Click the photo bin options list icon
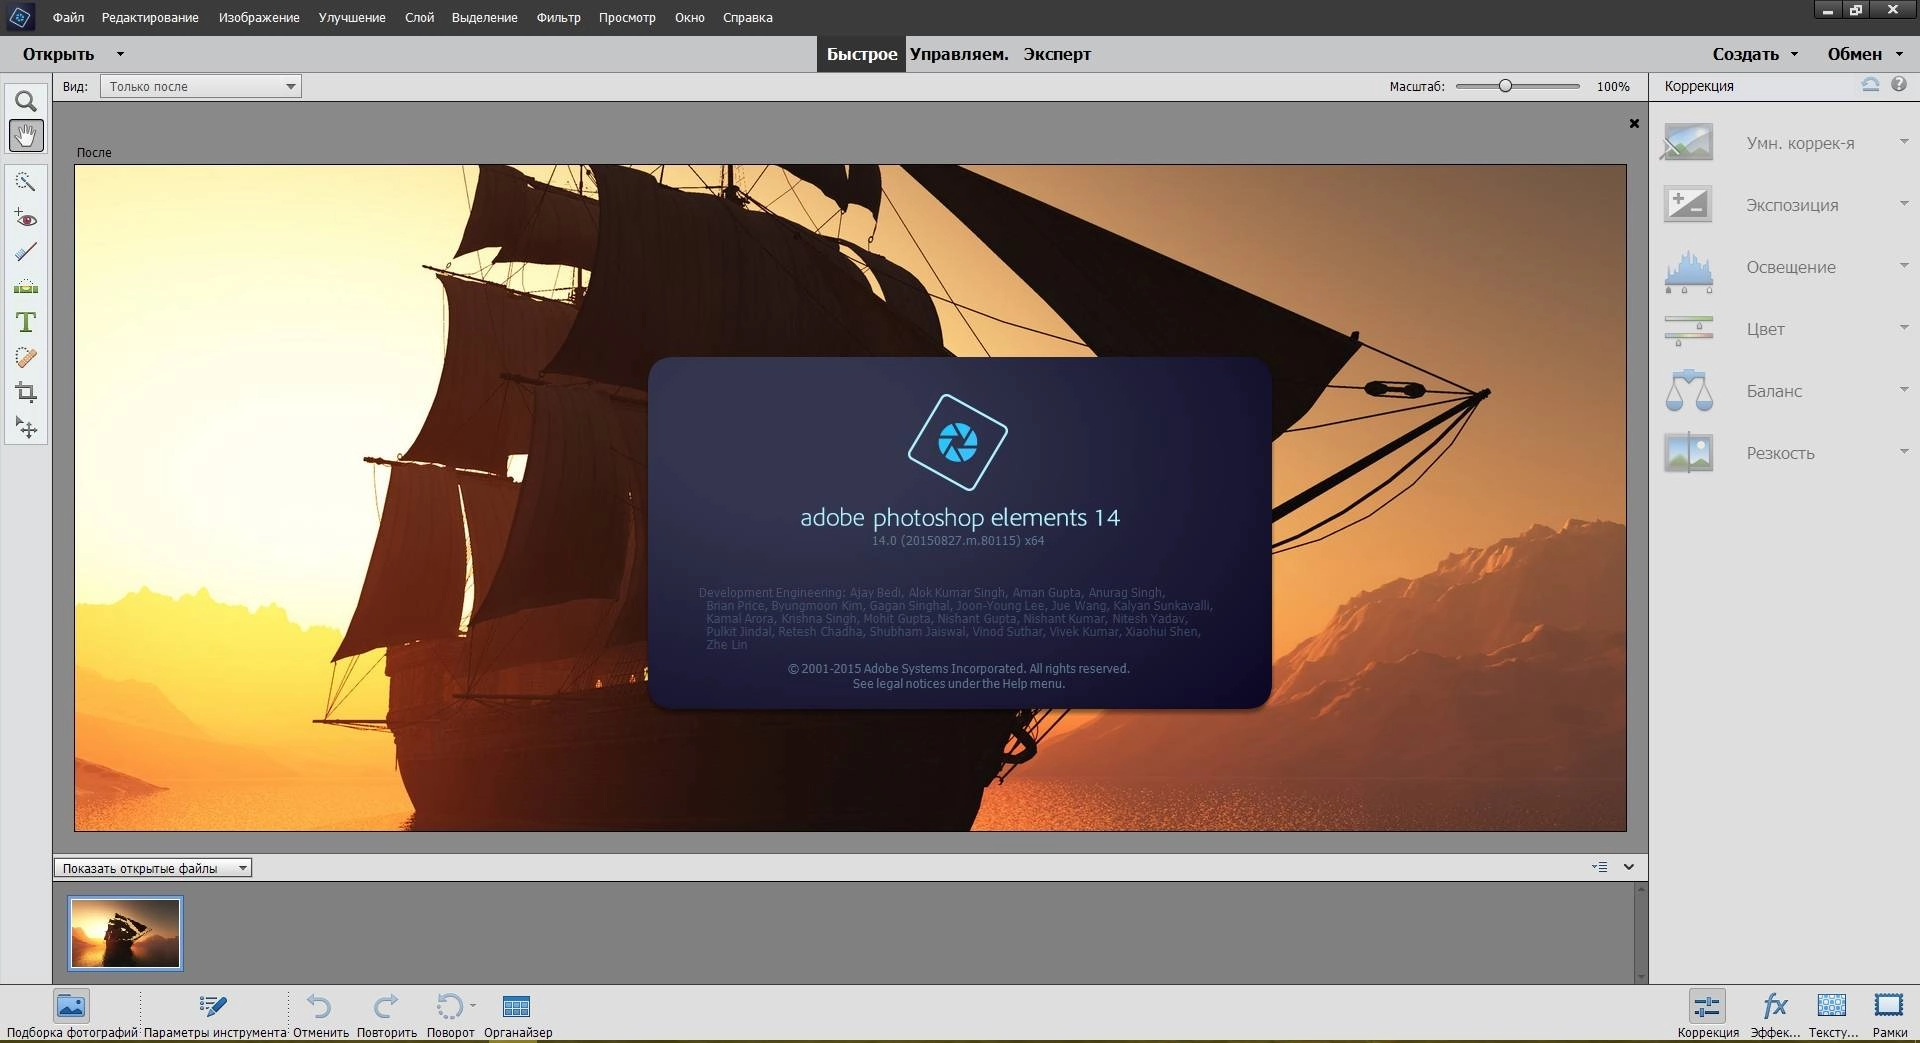 (x=1600, y=867)
